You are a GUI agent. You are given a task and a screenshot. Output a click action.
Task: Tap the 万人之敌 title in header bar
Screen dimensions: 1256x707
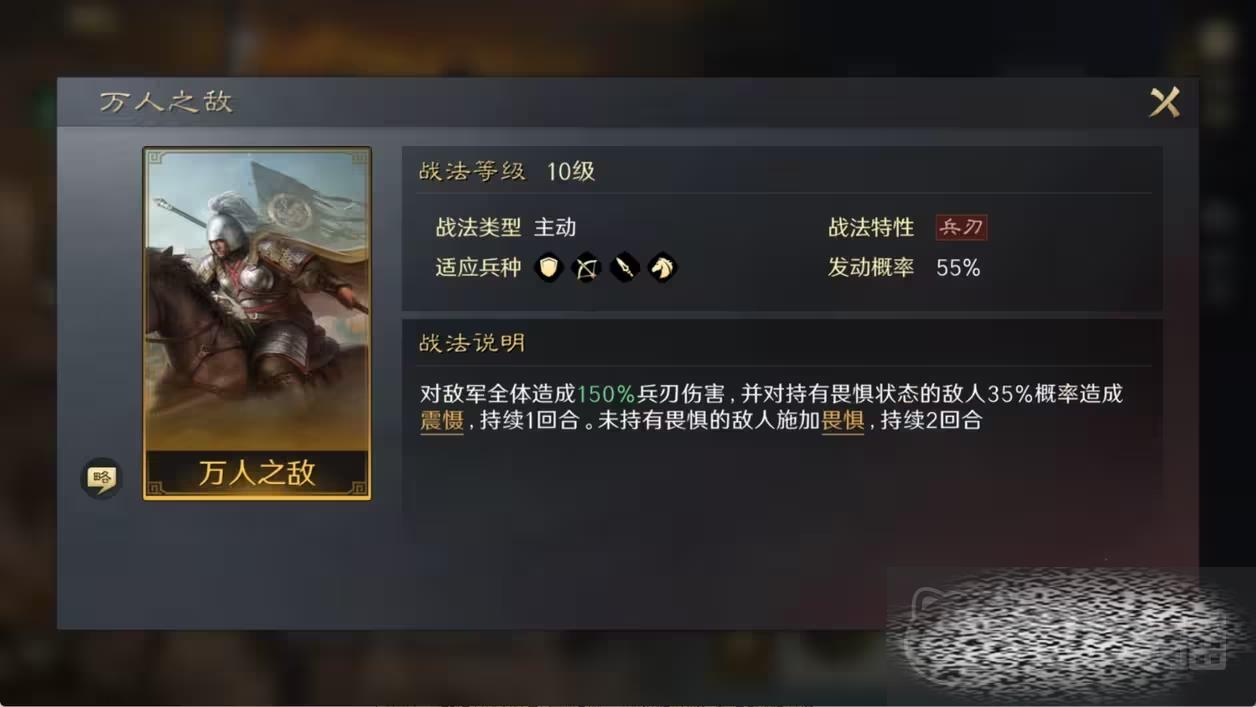tap(166, 102)
